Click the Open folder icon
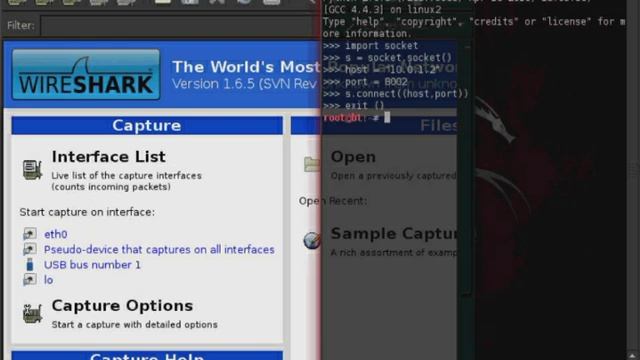Image resolution: width=640 pixels, height=360 pixels. tap(312, 164)
